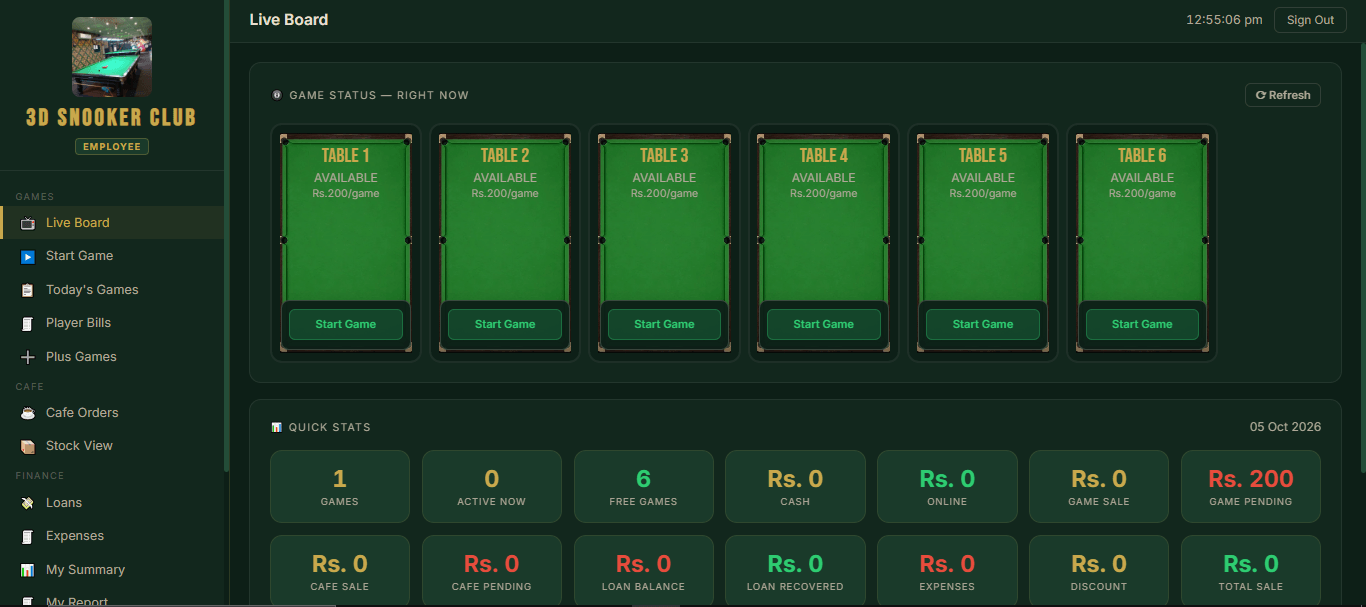Click the Player Bills receipt icon
Viewport: 1366px width, 607px height.
(27, 323)
